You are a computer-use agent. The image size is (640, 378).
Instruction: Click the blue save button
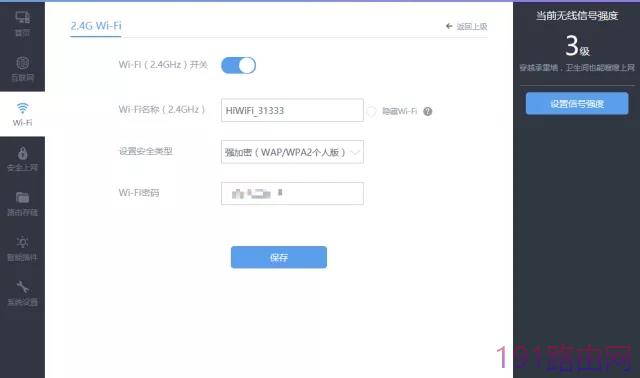pos(279,257)
